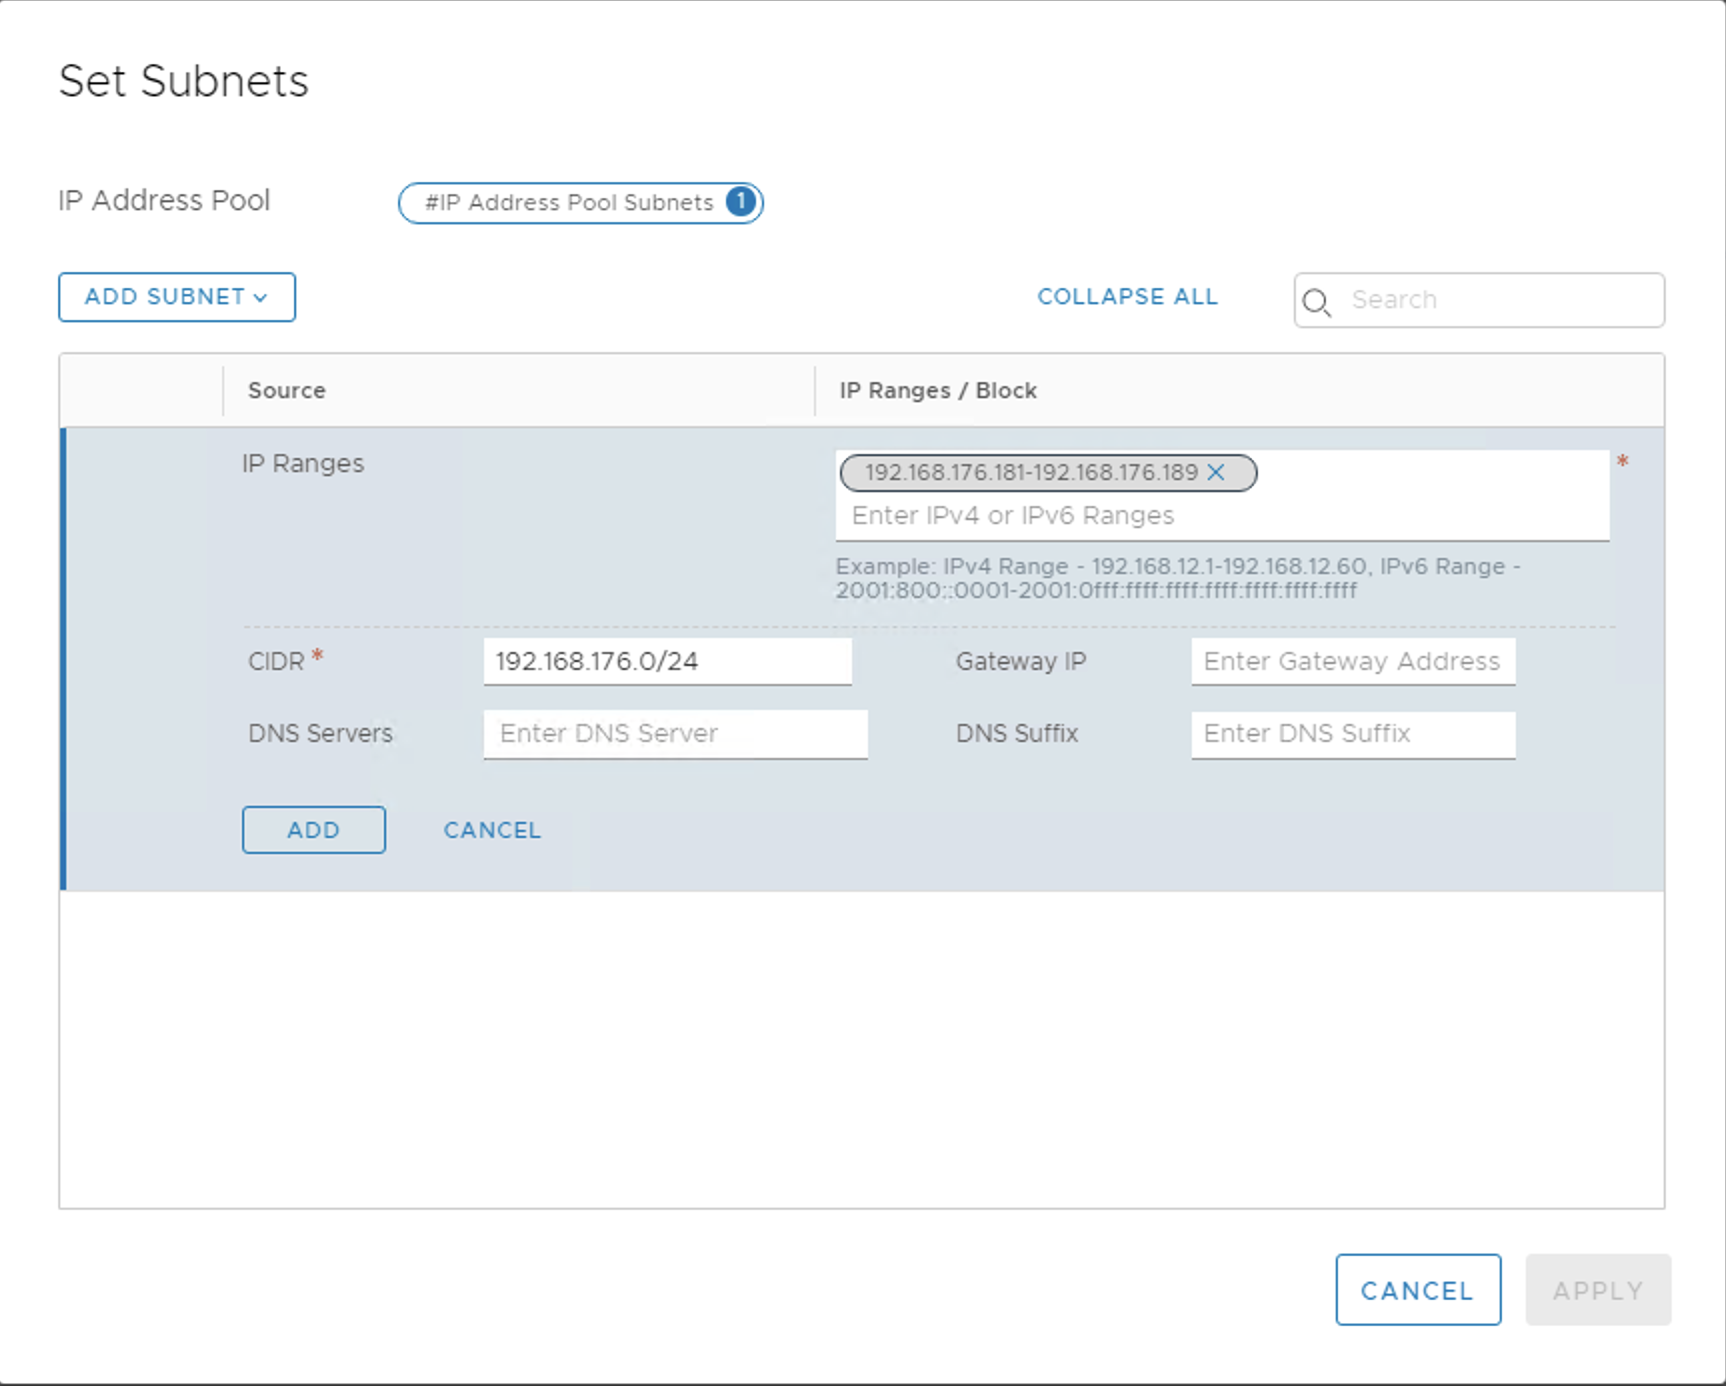1726x1386 pixels.
Task: Click the DNS Servers input field
Action: [x=675, y=733]
